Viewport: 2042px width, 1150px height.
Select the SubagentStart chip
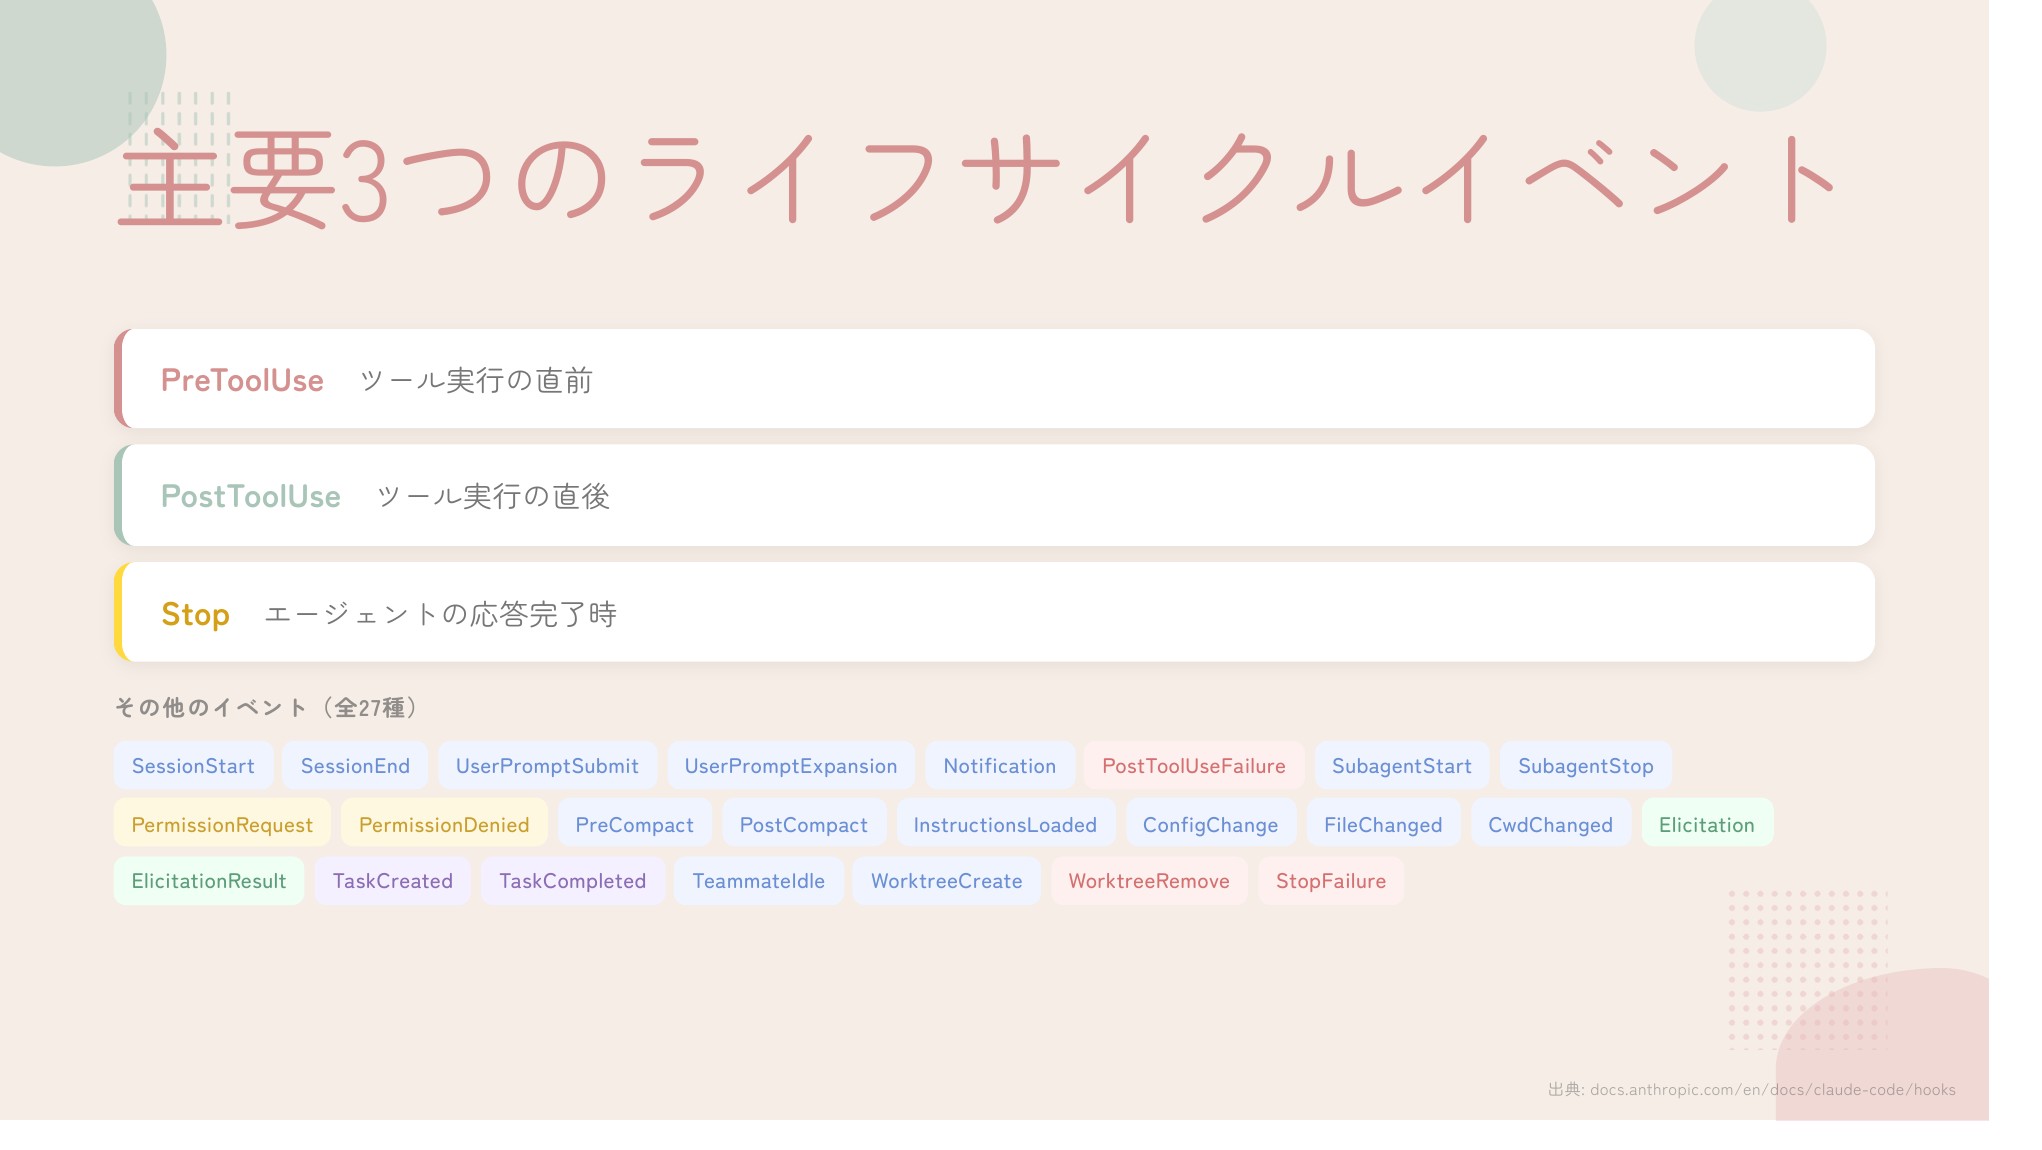click(1401, 766)
